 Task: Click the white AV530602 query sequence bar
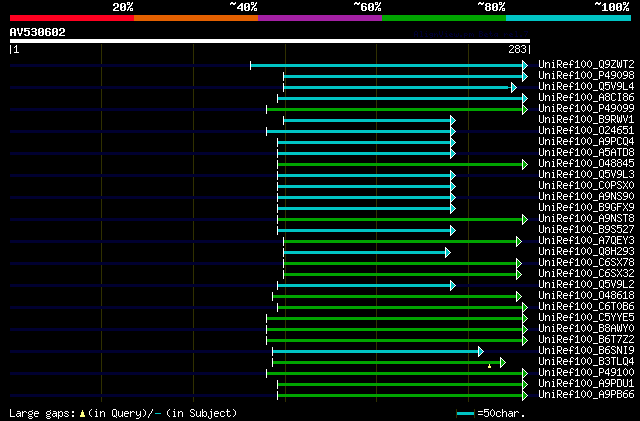270,41
